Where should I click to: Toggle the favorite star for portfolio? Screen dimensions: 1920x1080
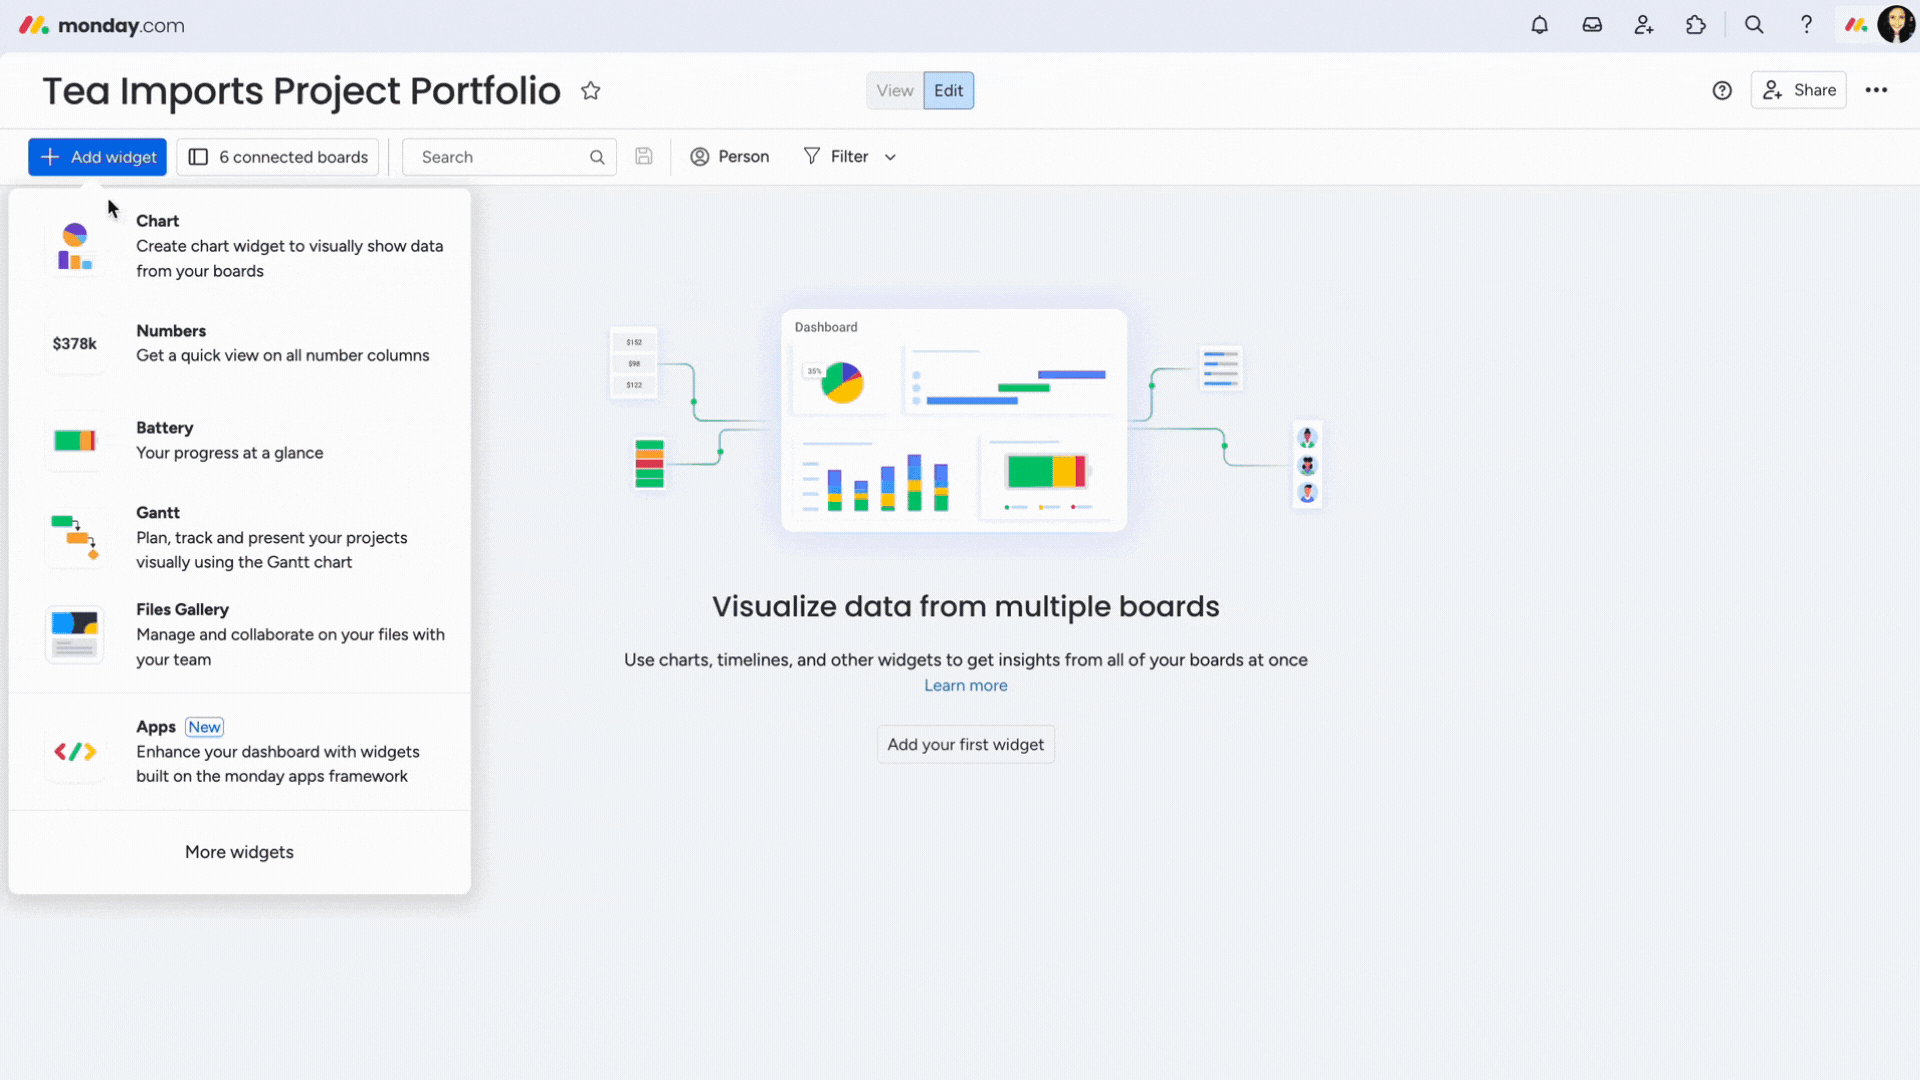591,90
